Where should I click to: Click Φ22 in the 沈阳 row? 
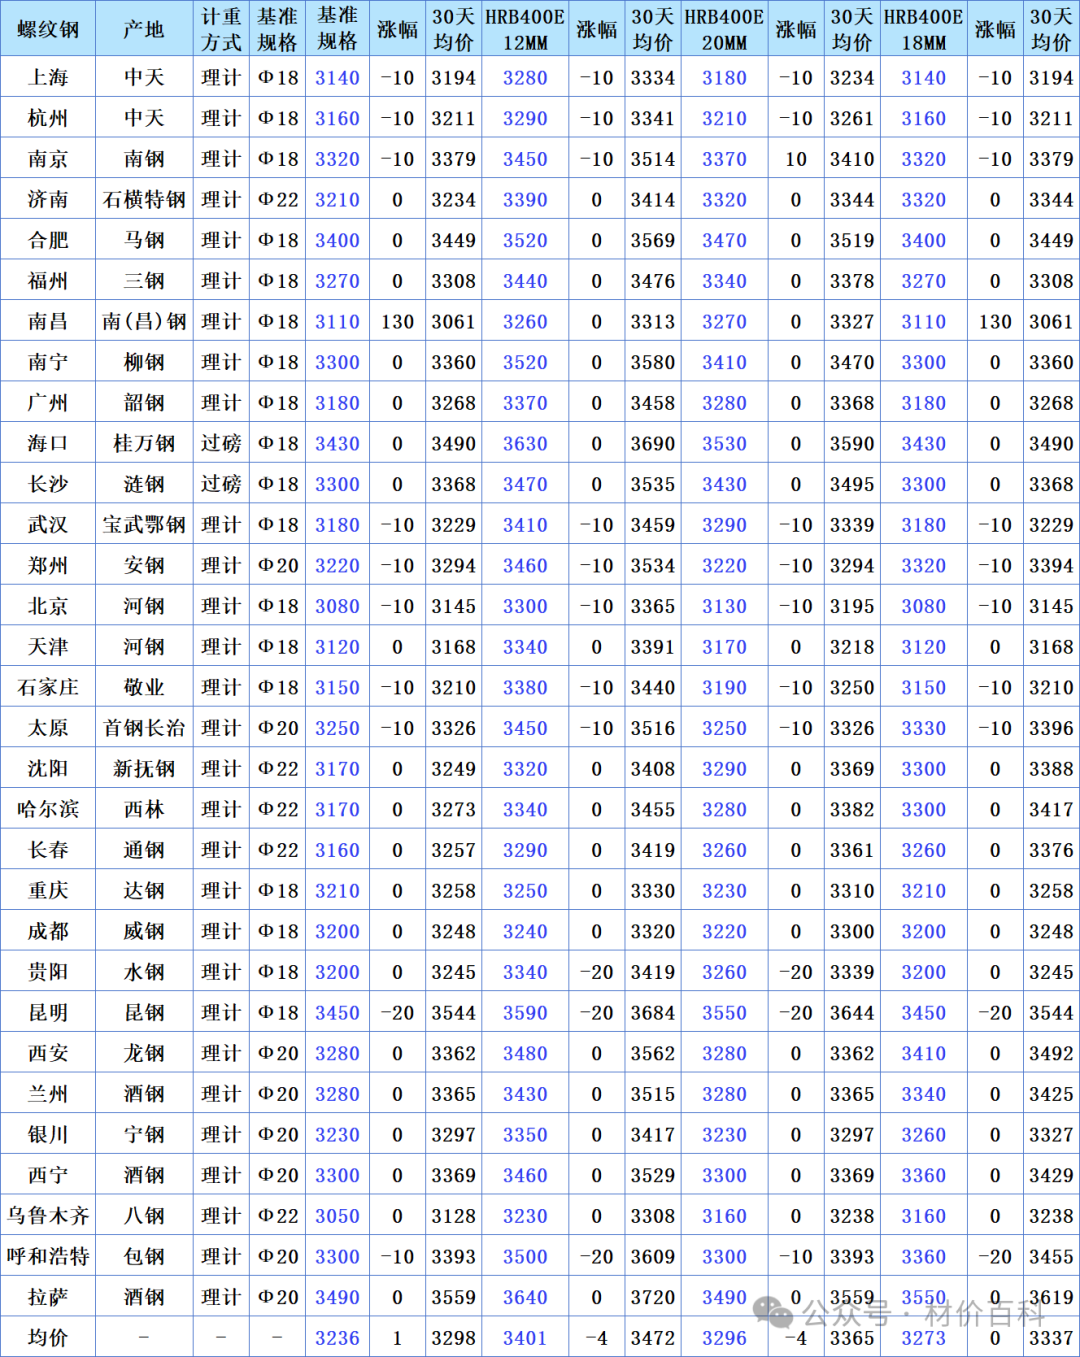278,769
